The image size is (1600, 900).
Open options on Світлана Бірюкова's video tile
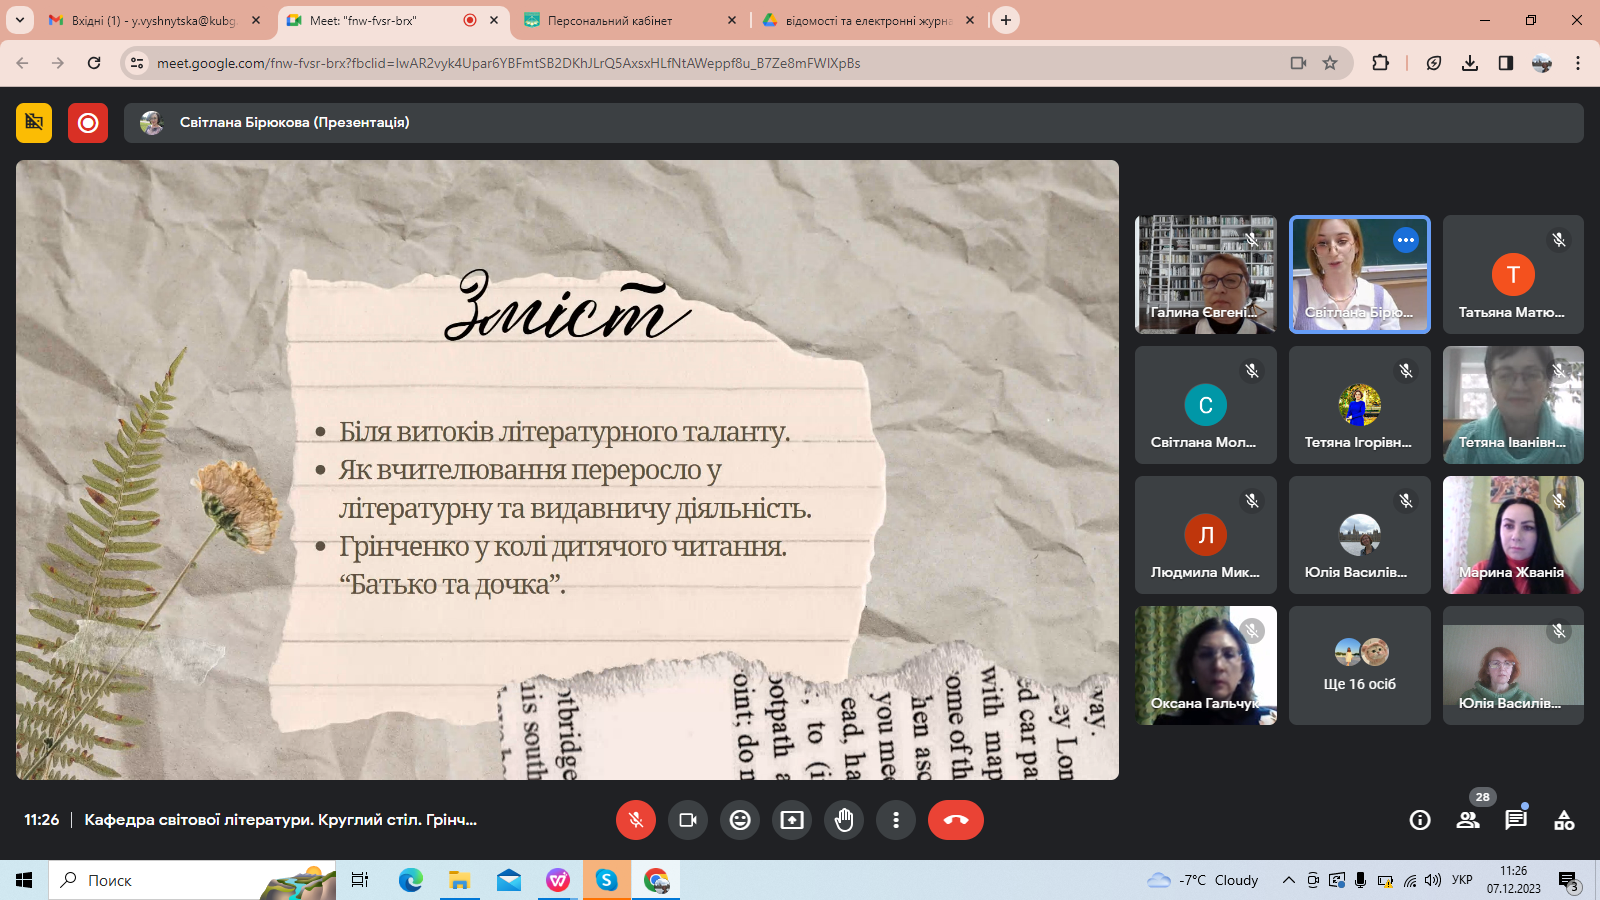tap(1406, 240)
